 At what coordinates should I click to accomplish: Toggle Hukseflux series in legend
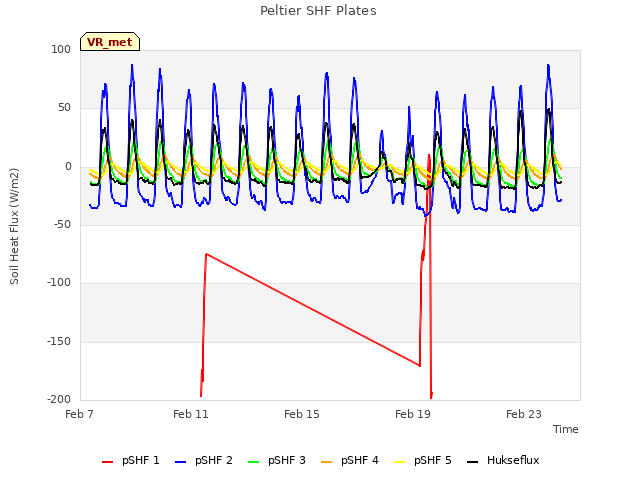[503, 460]
